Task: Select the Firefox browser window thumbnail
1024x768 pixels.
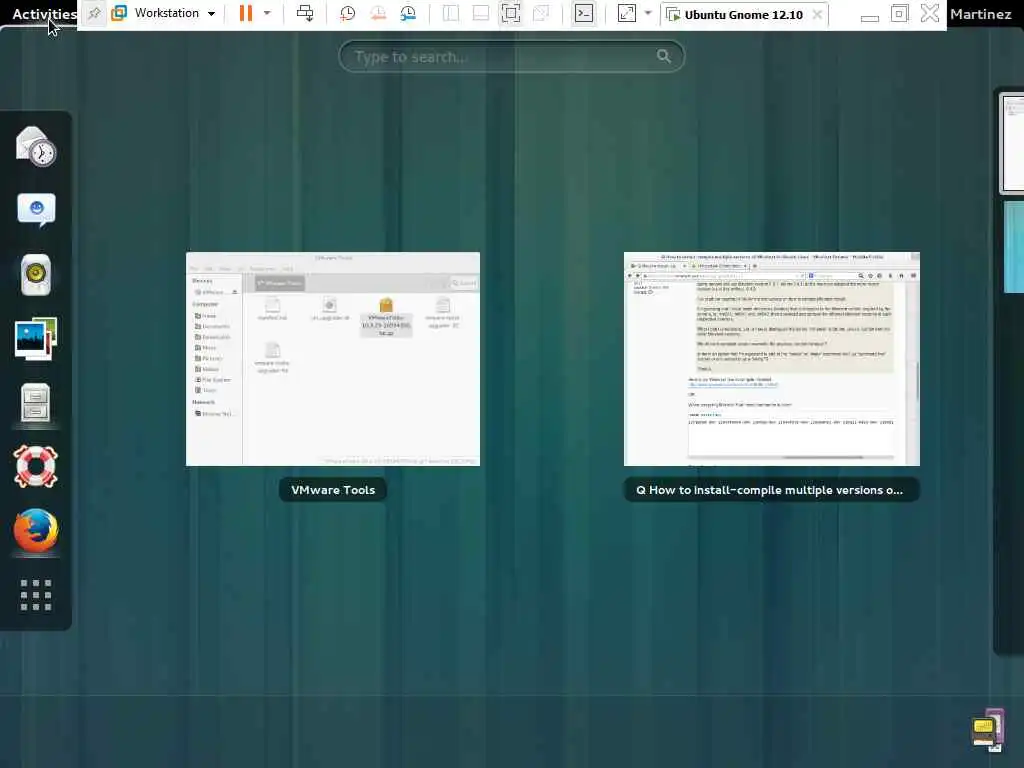Action: click(x=772, y=359)
